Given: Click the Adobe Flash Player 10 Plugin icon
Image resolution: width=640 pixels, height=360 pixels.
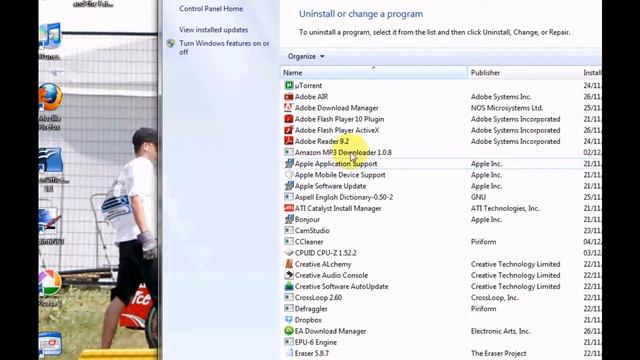Looking at the screenshot, I should click(x=289, y=119).
